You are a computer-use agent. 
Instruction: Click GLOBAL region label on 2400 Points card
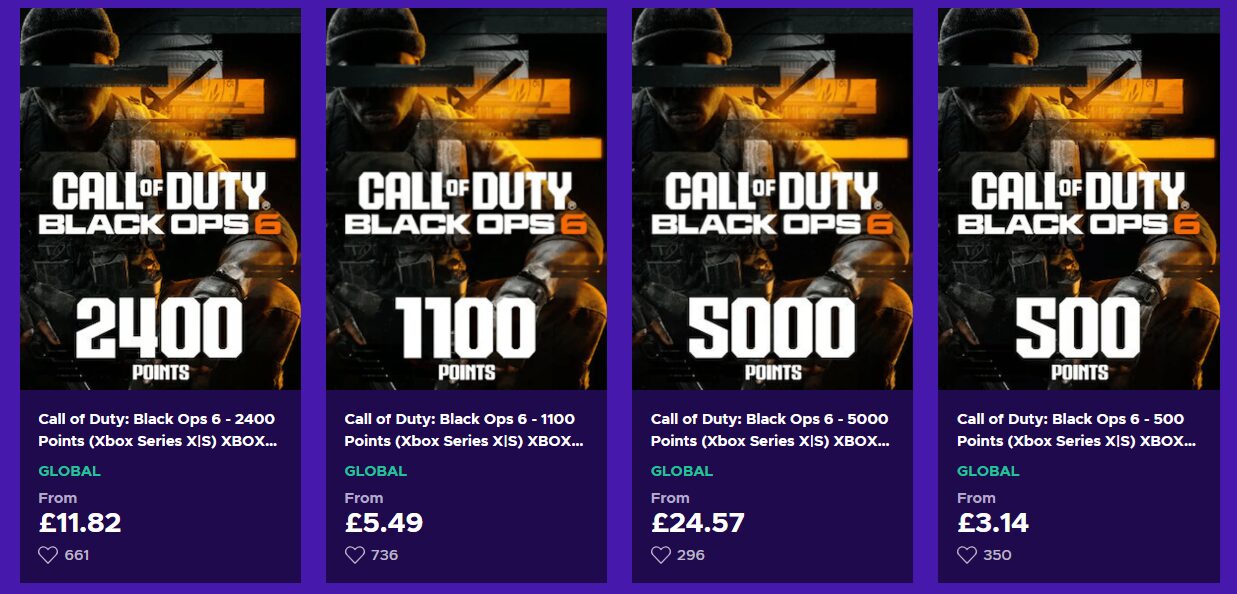coord(69,471)
